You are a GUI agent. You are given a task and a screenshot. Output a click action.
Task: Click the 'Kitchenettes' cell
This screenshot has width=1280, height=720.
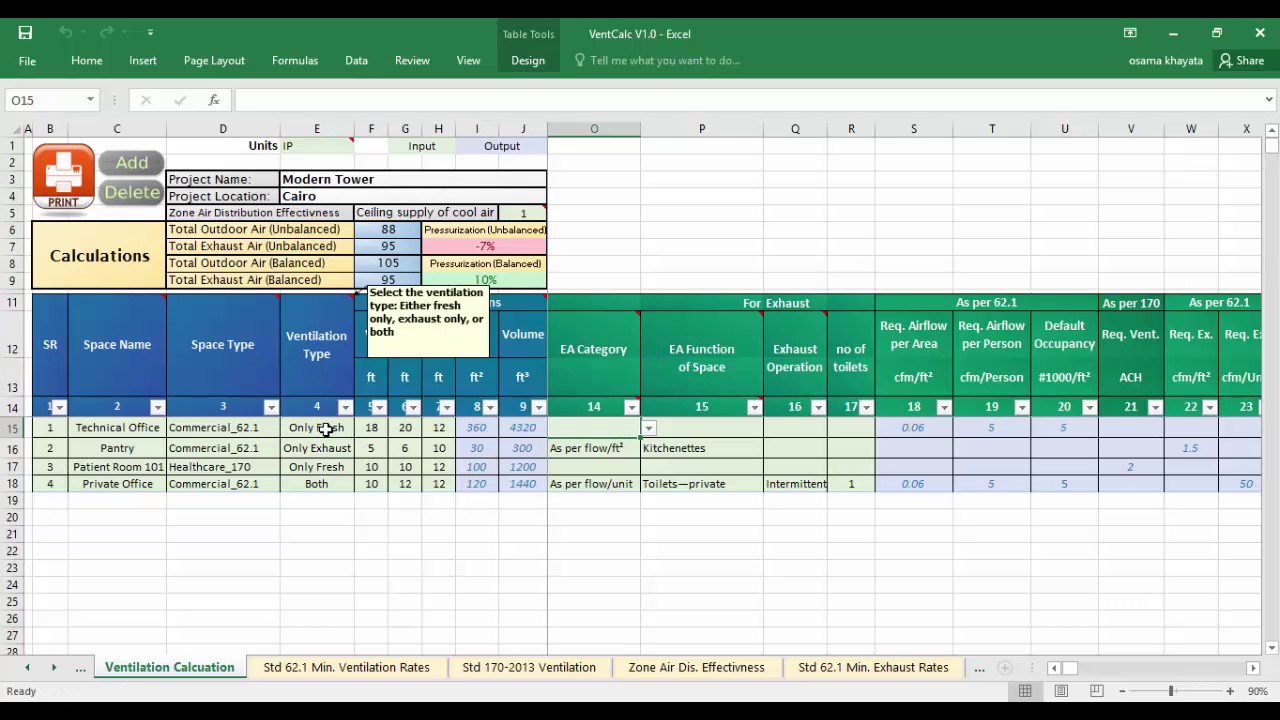(x=701, y=448)
